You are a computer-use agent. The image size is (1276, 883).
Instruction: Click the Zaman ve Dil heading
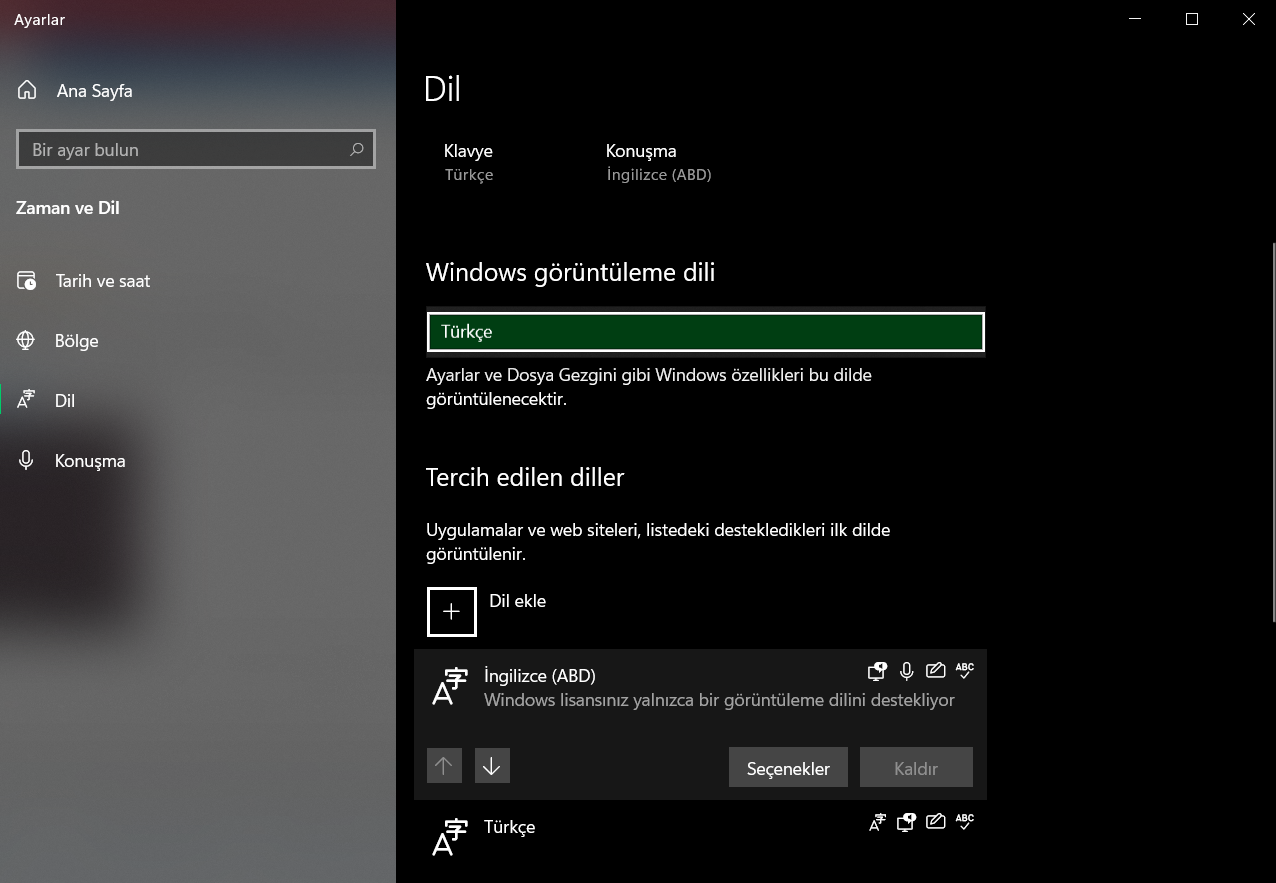(68, 208)
